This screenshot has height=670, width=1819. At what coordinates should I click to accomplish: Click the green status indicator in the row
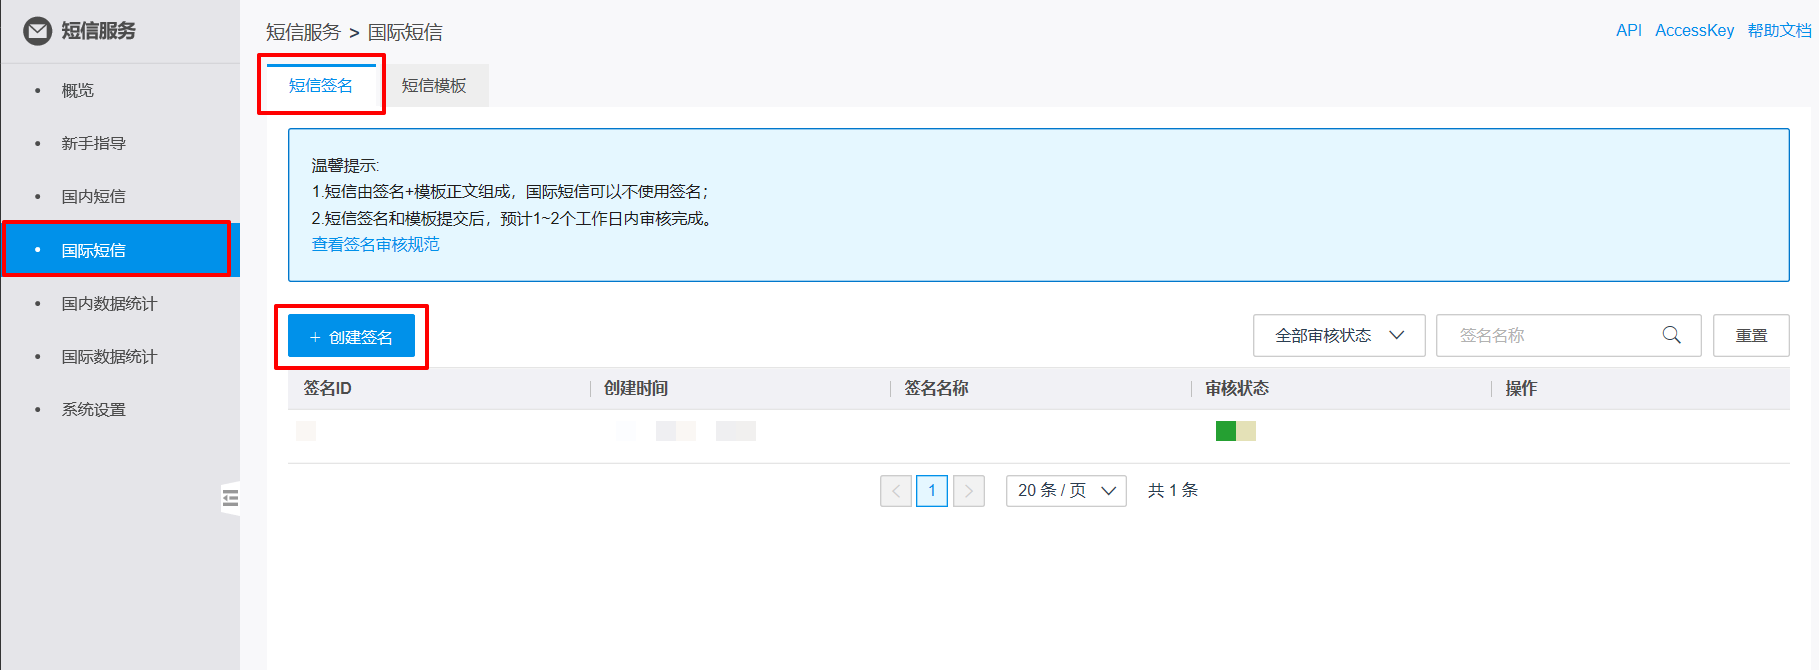(1226, 431)
